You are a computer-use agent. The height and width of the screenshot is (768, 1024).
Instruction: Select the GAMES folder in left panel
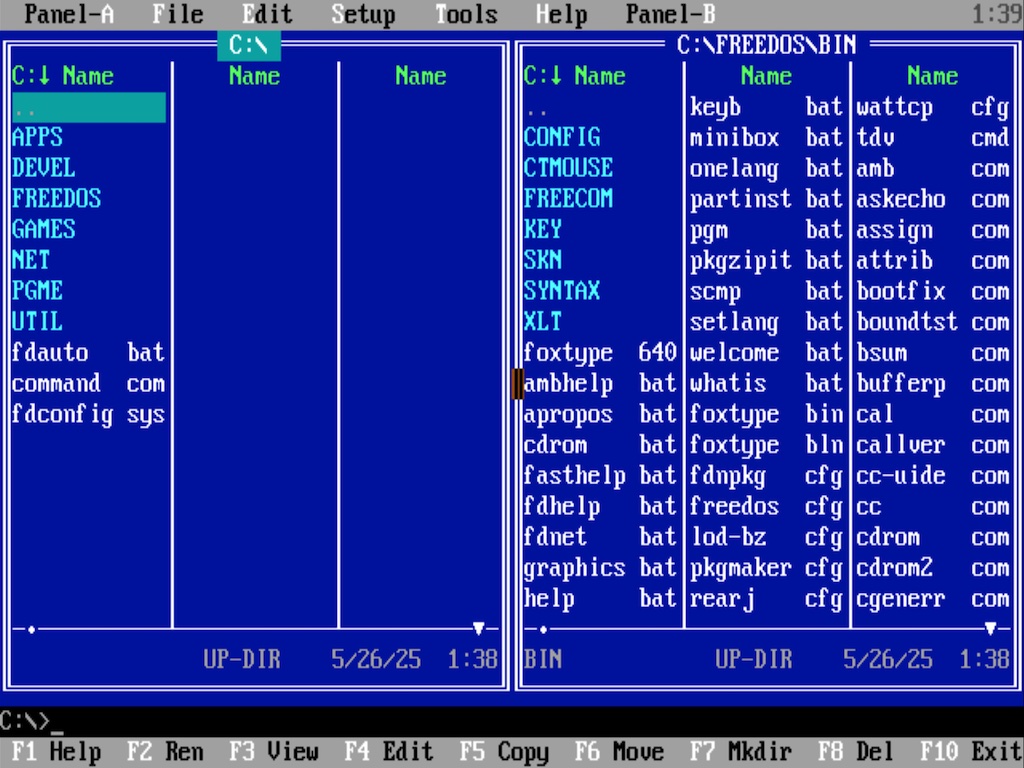[44, 230]
